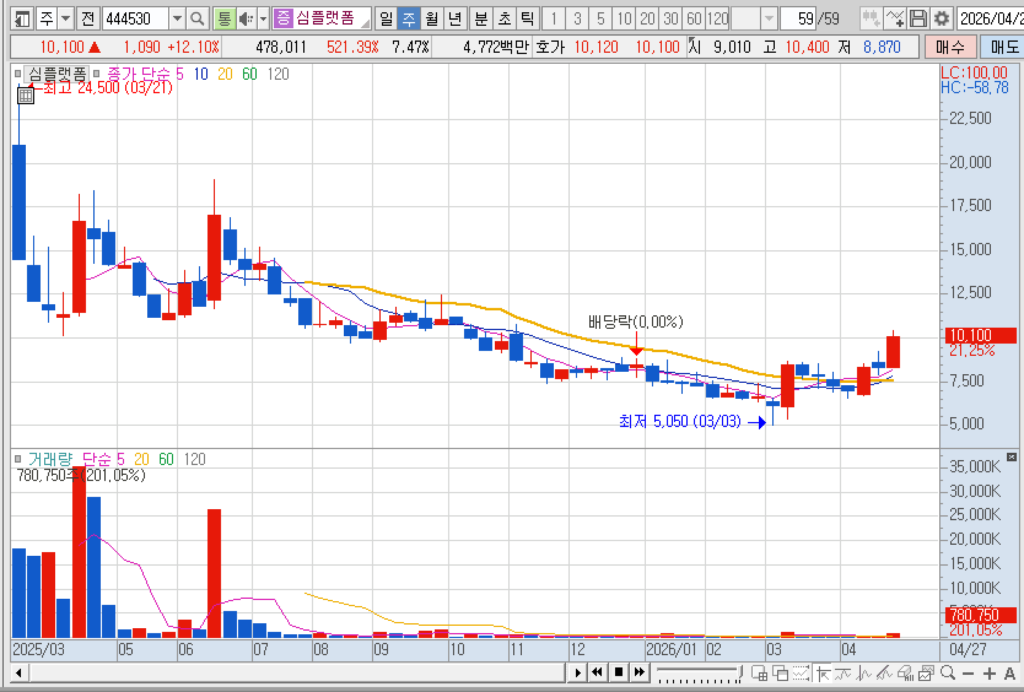
Task: Click the 최저 5,050 (03/03) low label
Action: [x=680, y=422]
